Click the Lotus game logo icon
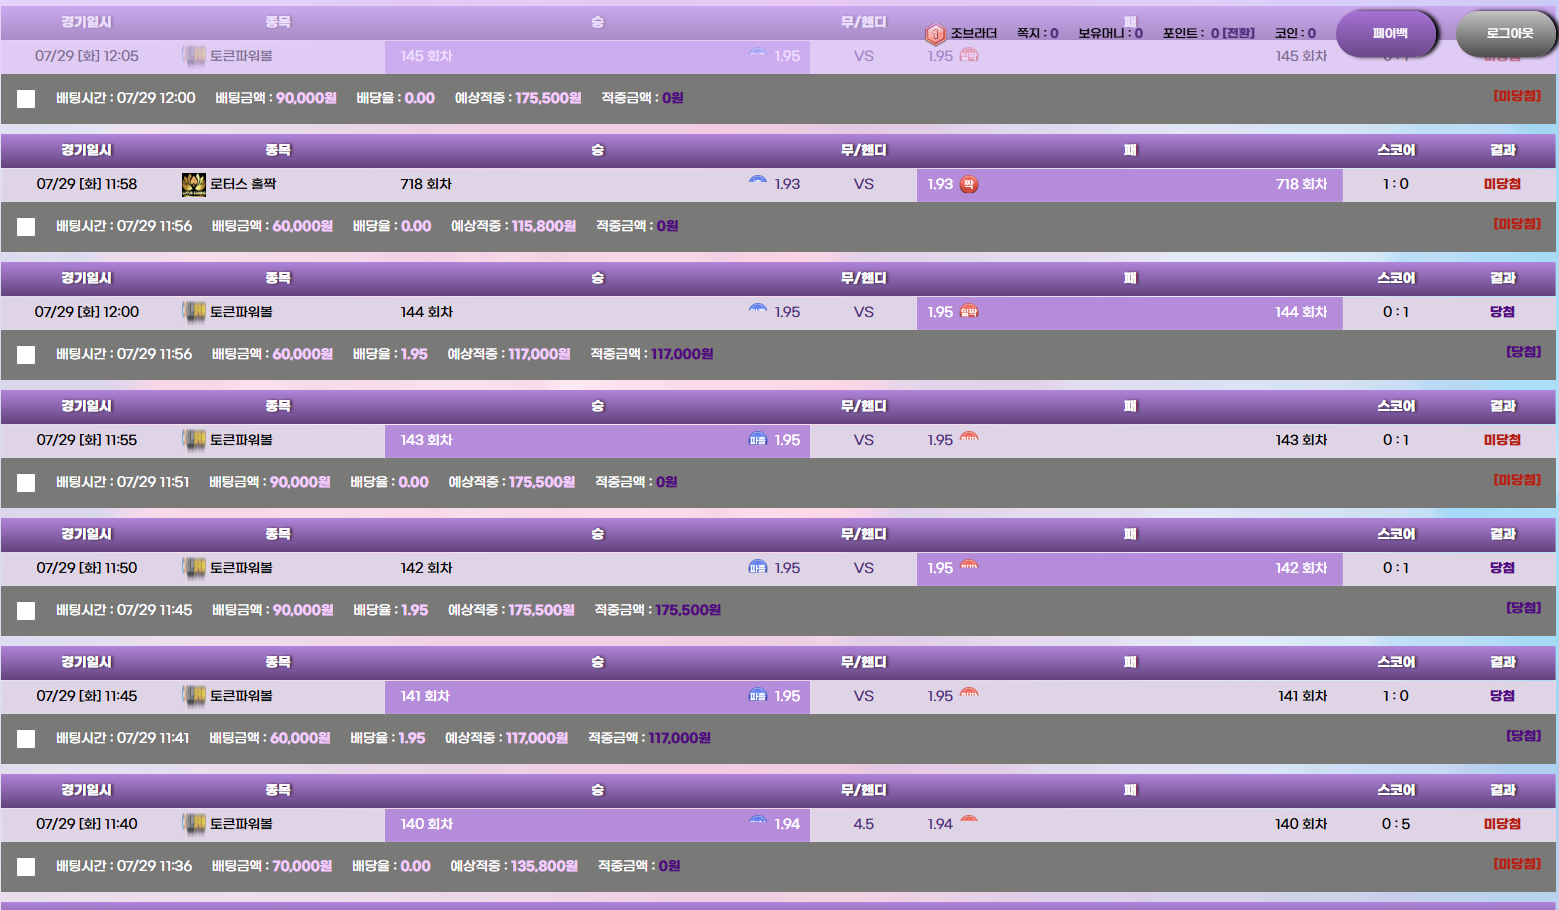The height and width of the screenshot is (910, 1559). click(193, 184)
